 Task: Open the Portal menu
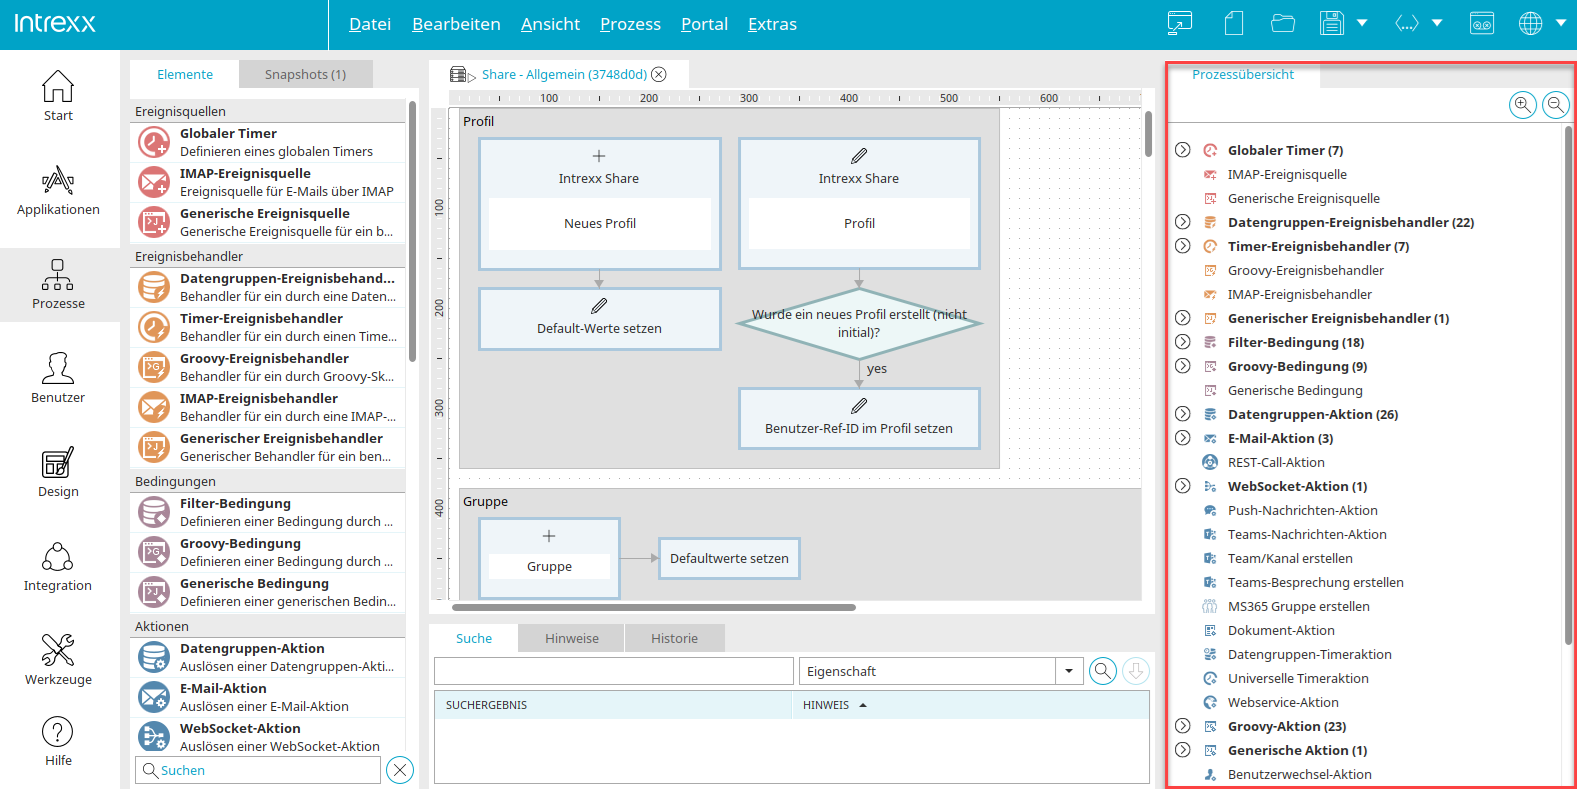coord(704,24)
